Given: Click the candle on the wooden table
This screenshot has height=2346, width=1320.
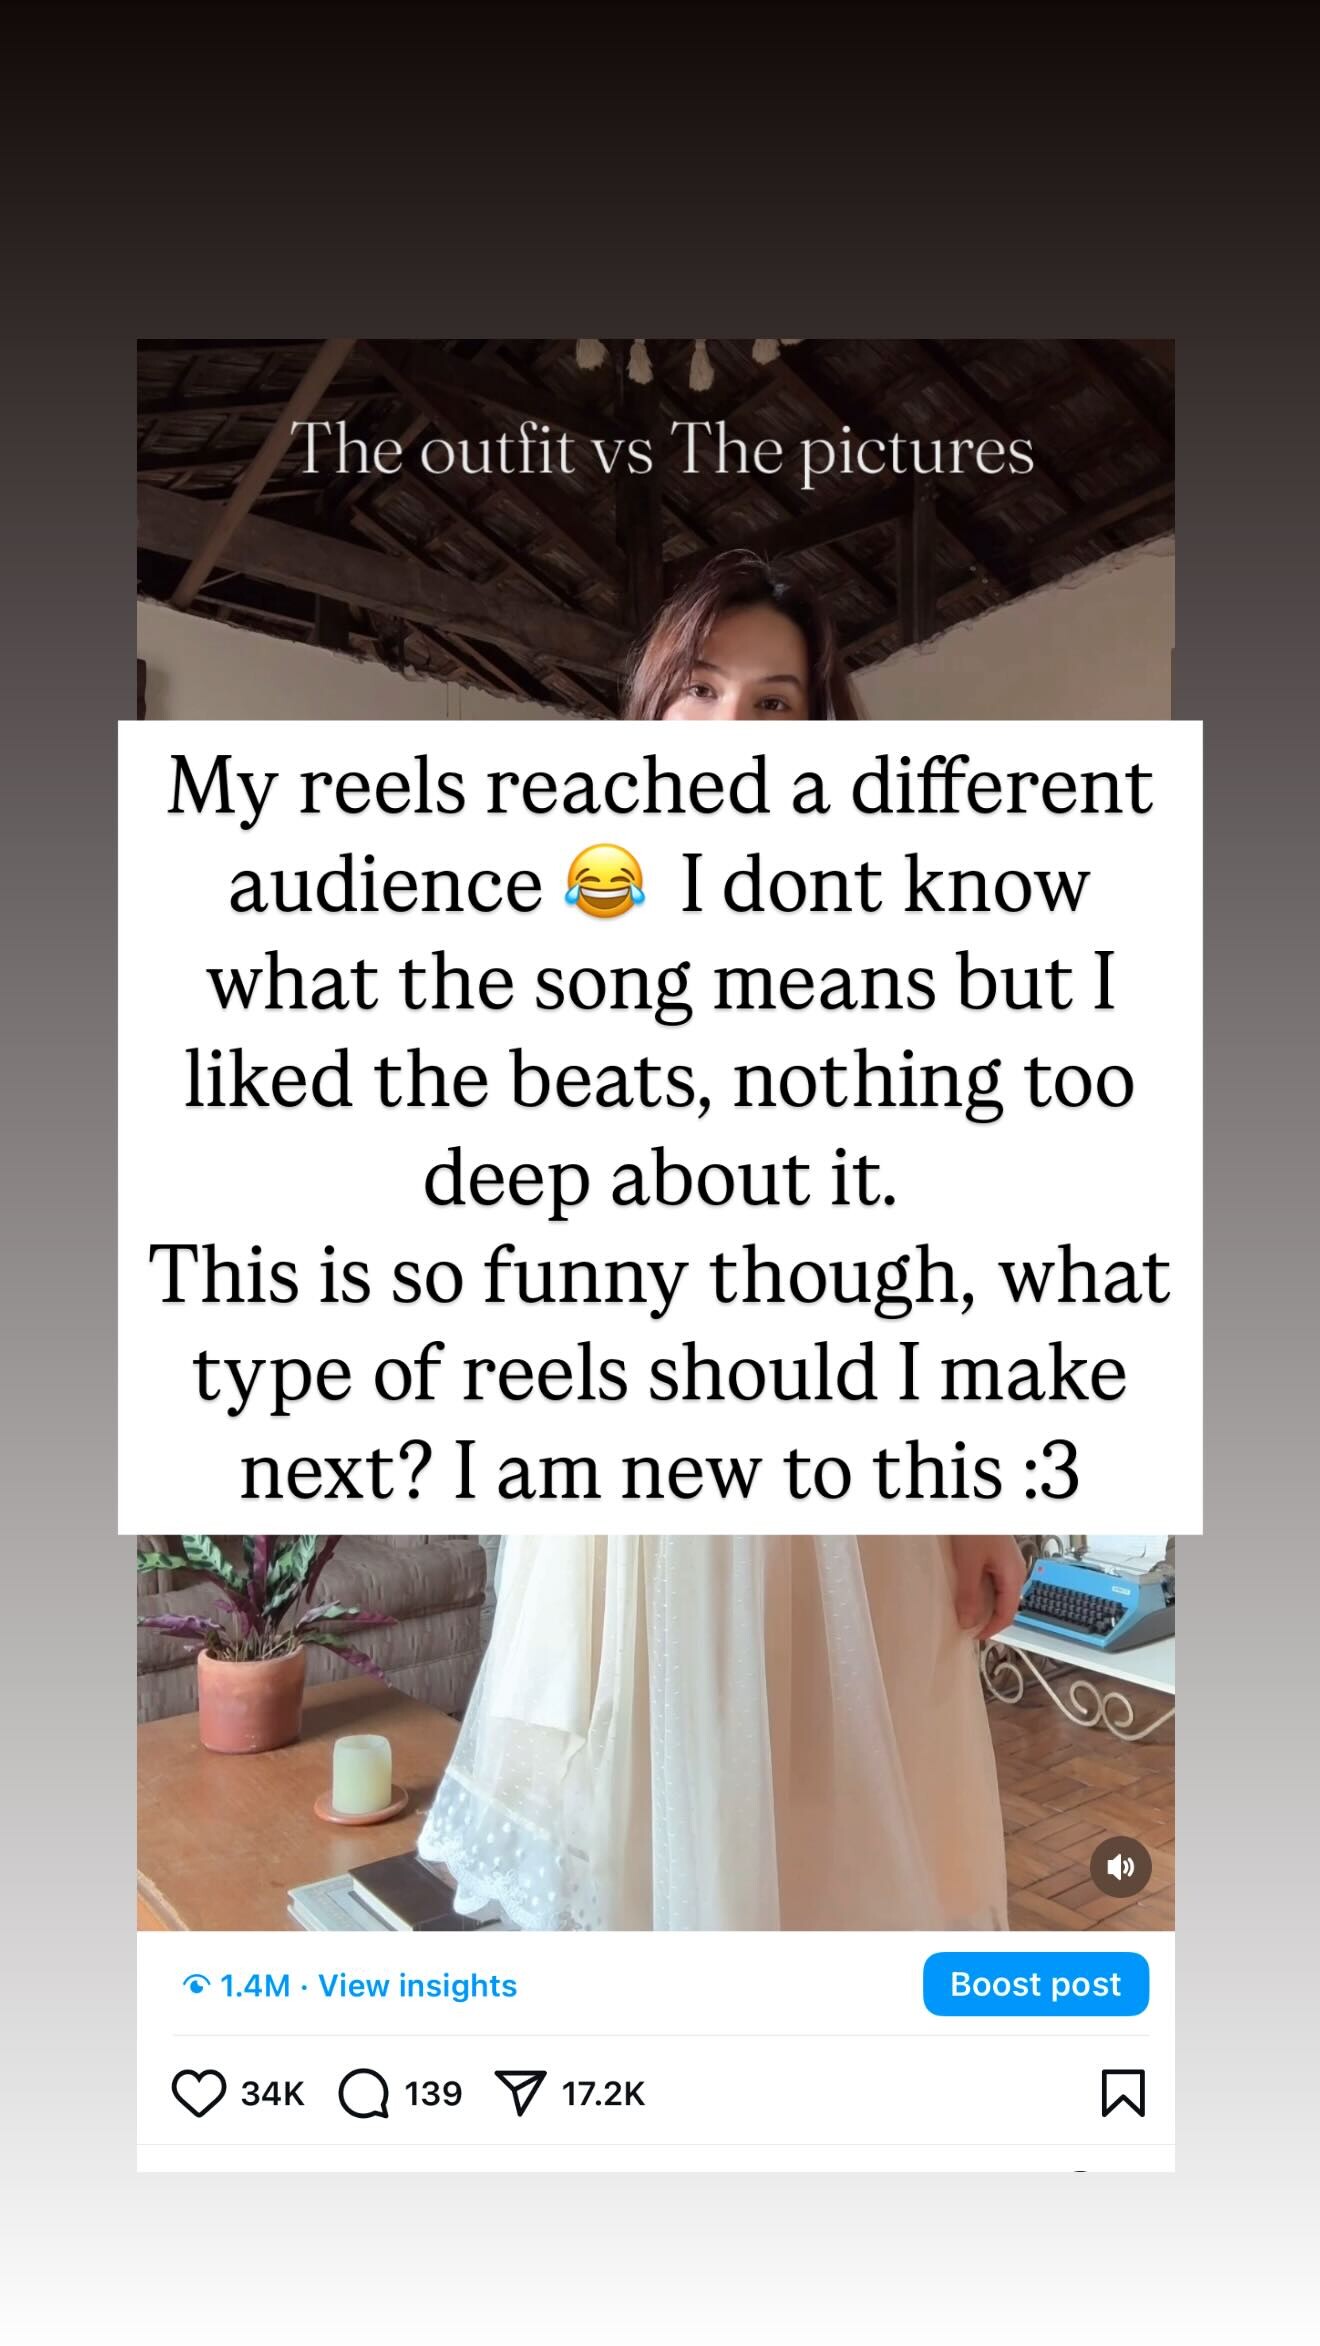Looking at the screenshot, I should (360, 1775).
